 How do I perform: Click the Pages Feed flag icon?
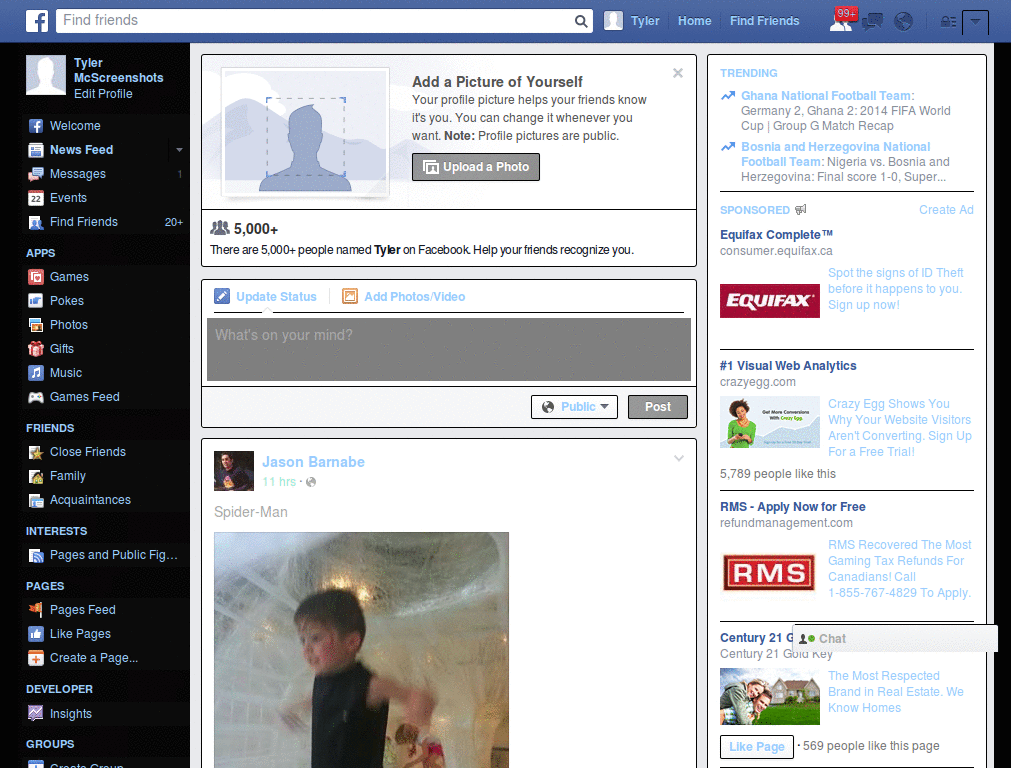coord(36,610)
